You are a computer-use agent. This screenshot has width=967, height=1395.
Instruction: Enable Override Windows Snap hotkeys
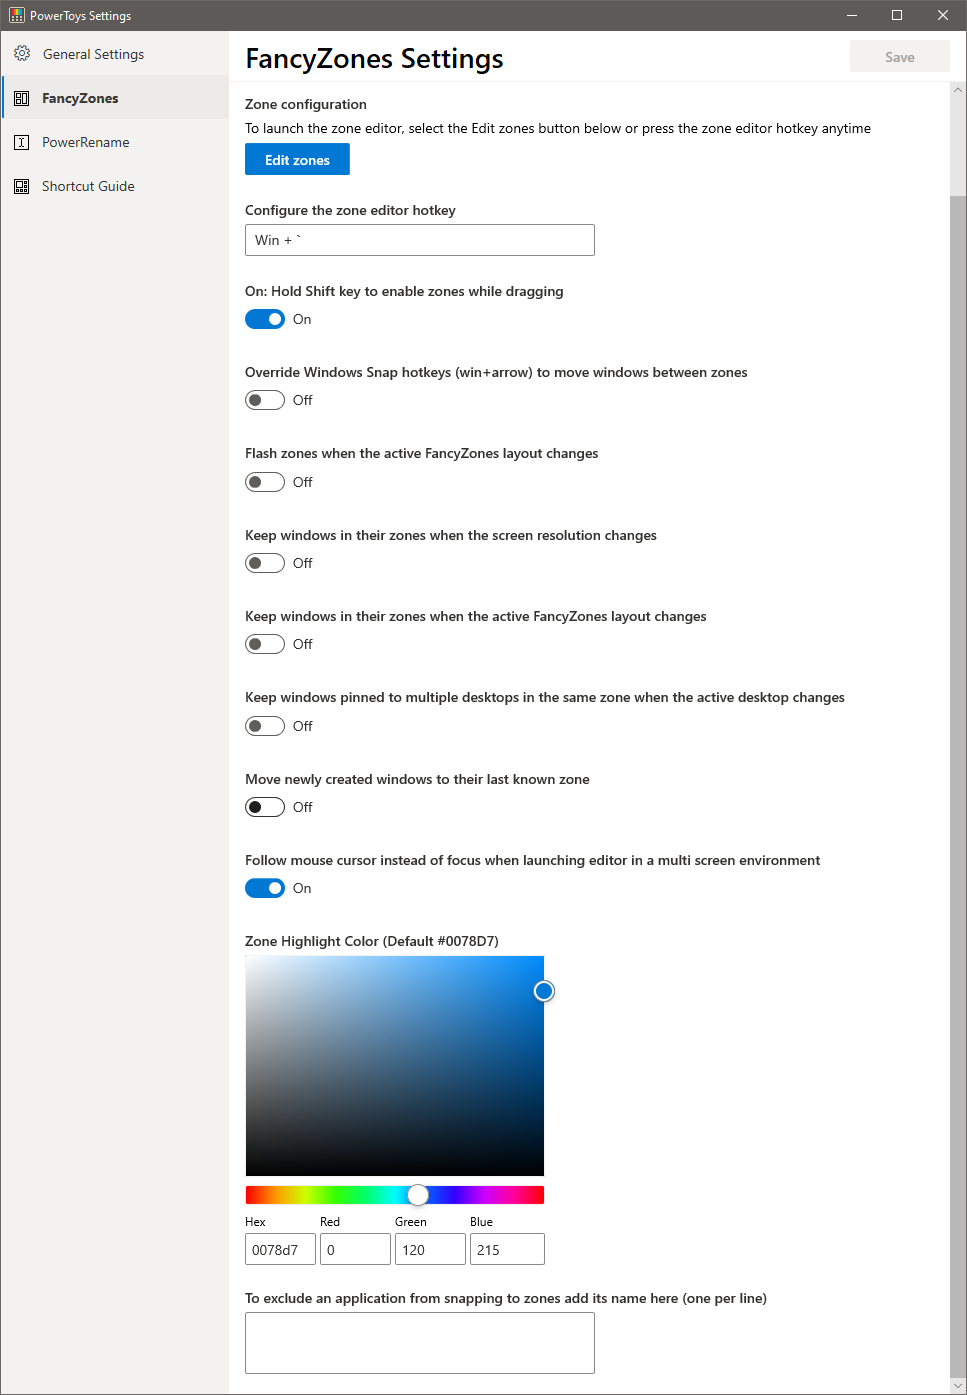(264, 399)
